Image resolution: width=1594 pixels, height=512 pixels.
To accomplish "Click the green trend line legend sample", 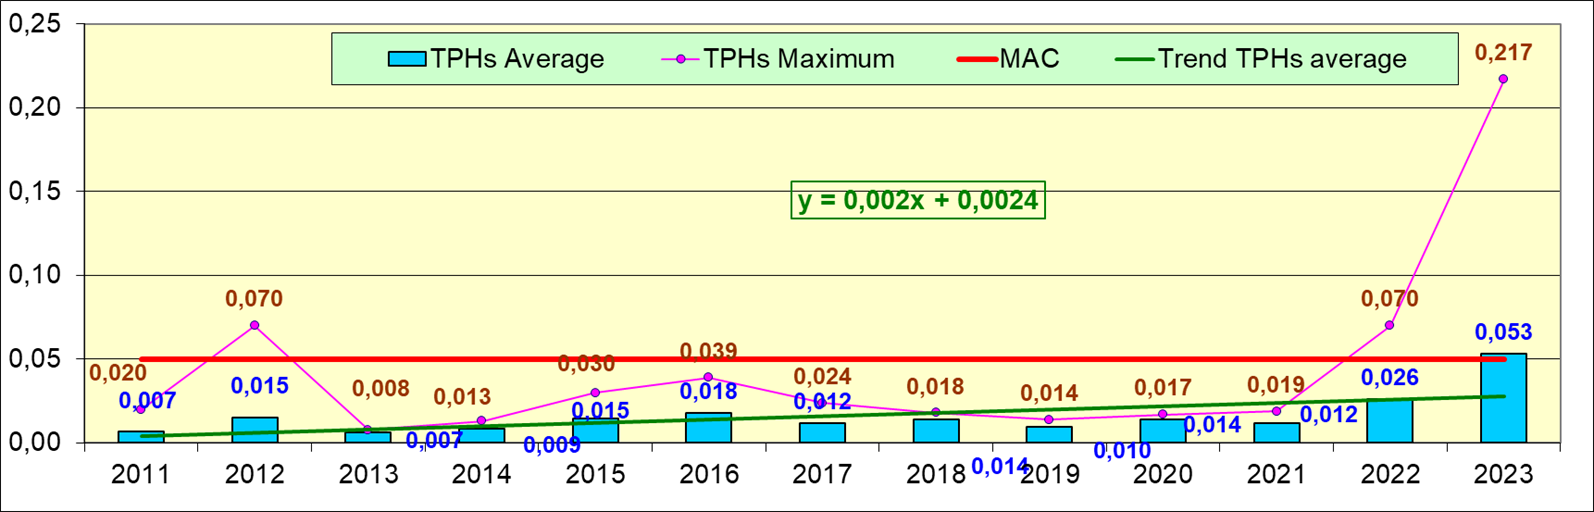I will click(x=1134, y=59).
